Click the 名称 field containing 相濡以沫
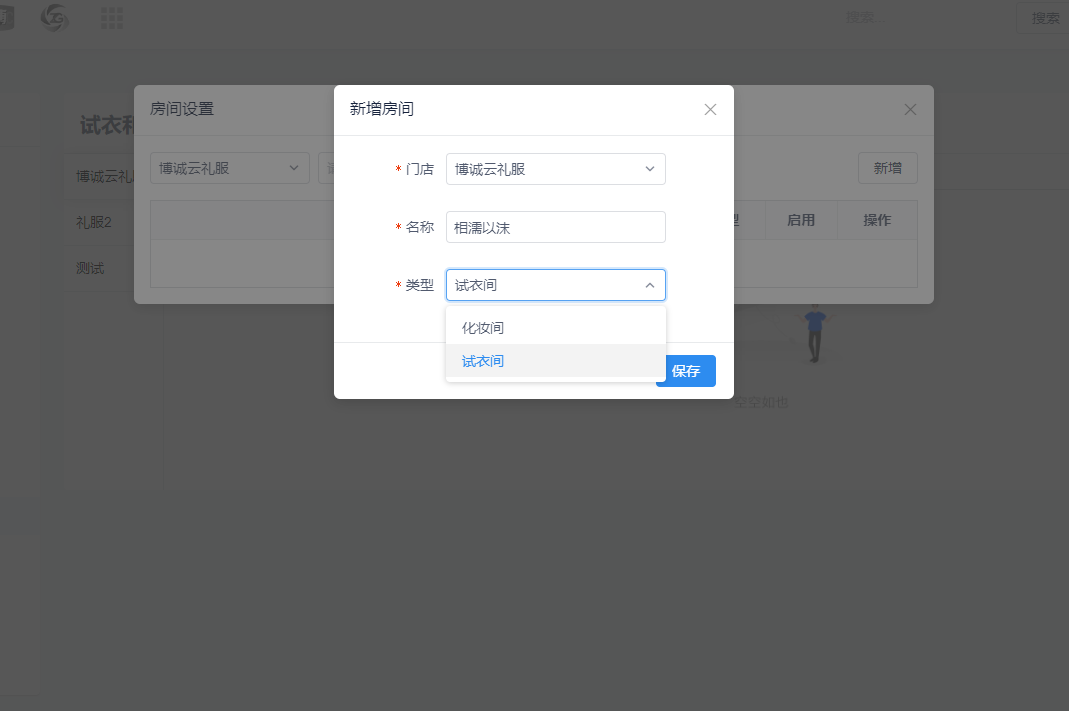 coord(555,226)
